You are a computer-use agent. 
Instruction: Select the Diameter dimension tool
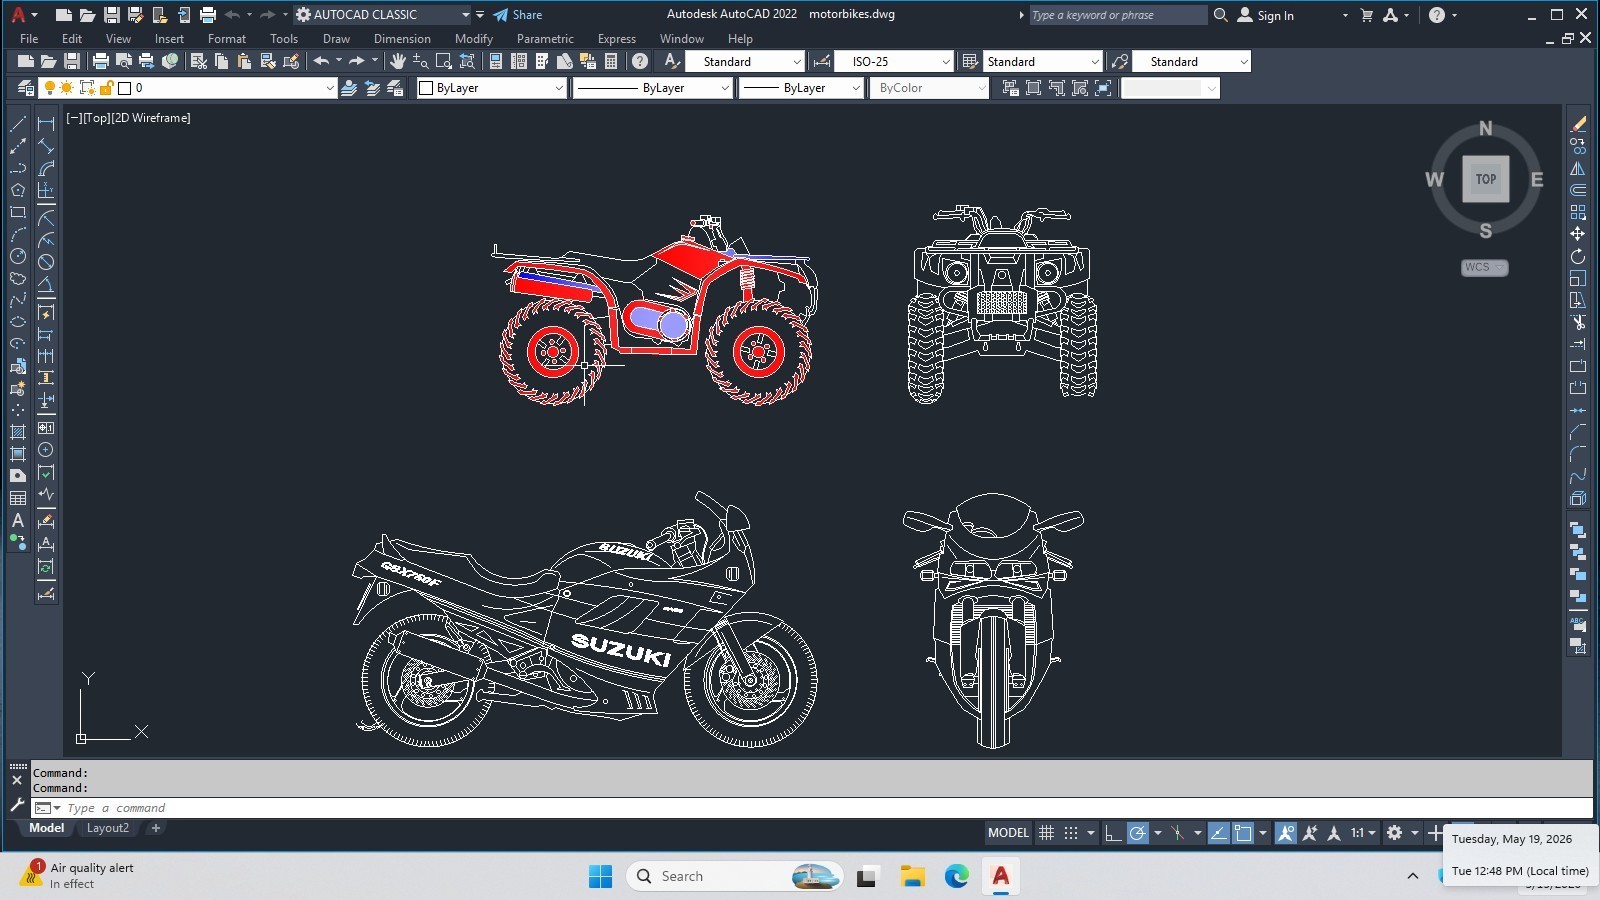[x=46, y=262]
